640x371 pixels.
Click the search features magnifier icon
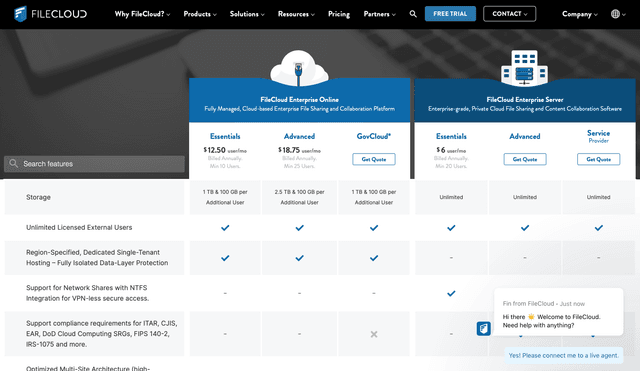13,163
